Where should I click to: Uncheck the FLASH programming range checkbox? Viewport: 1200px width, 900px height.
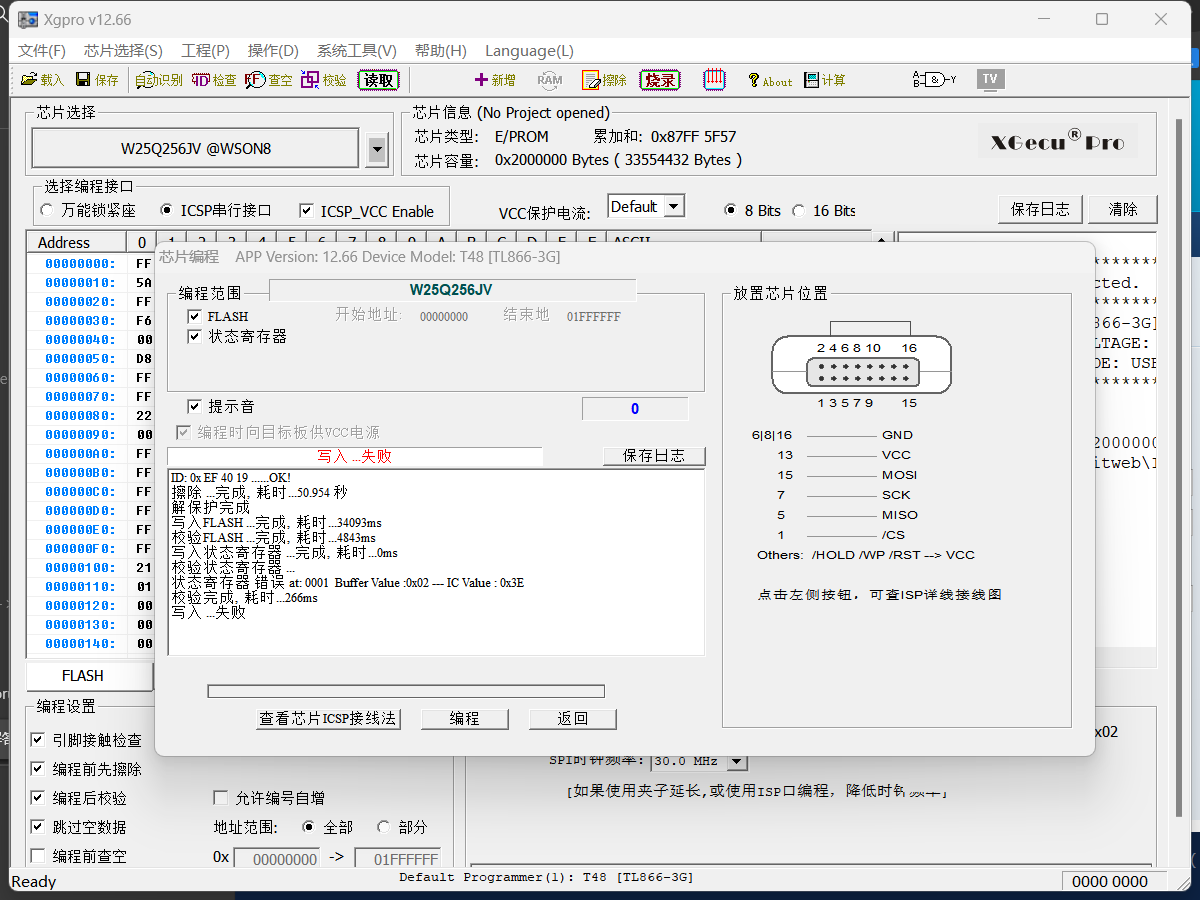tap(195, 316)
